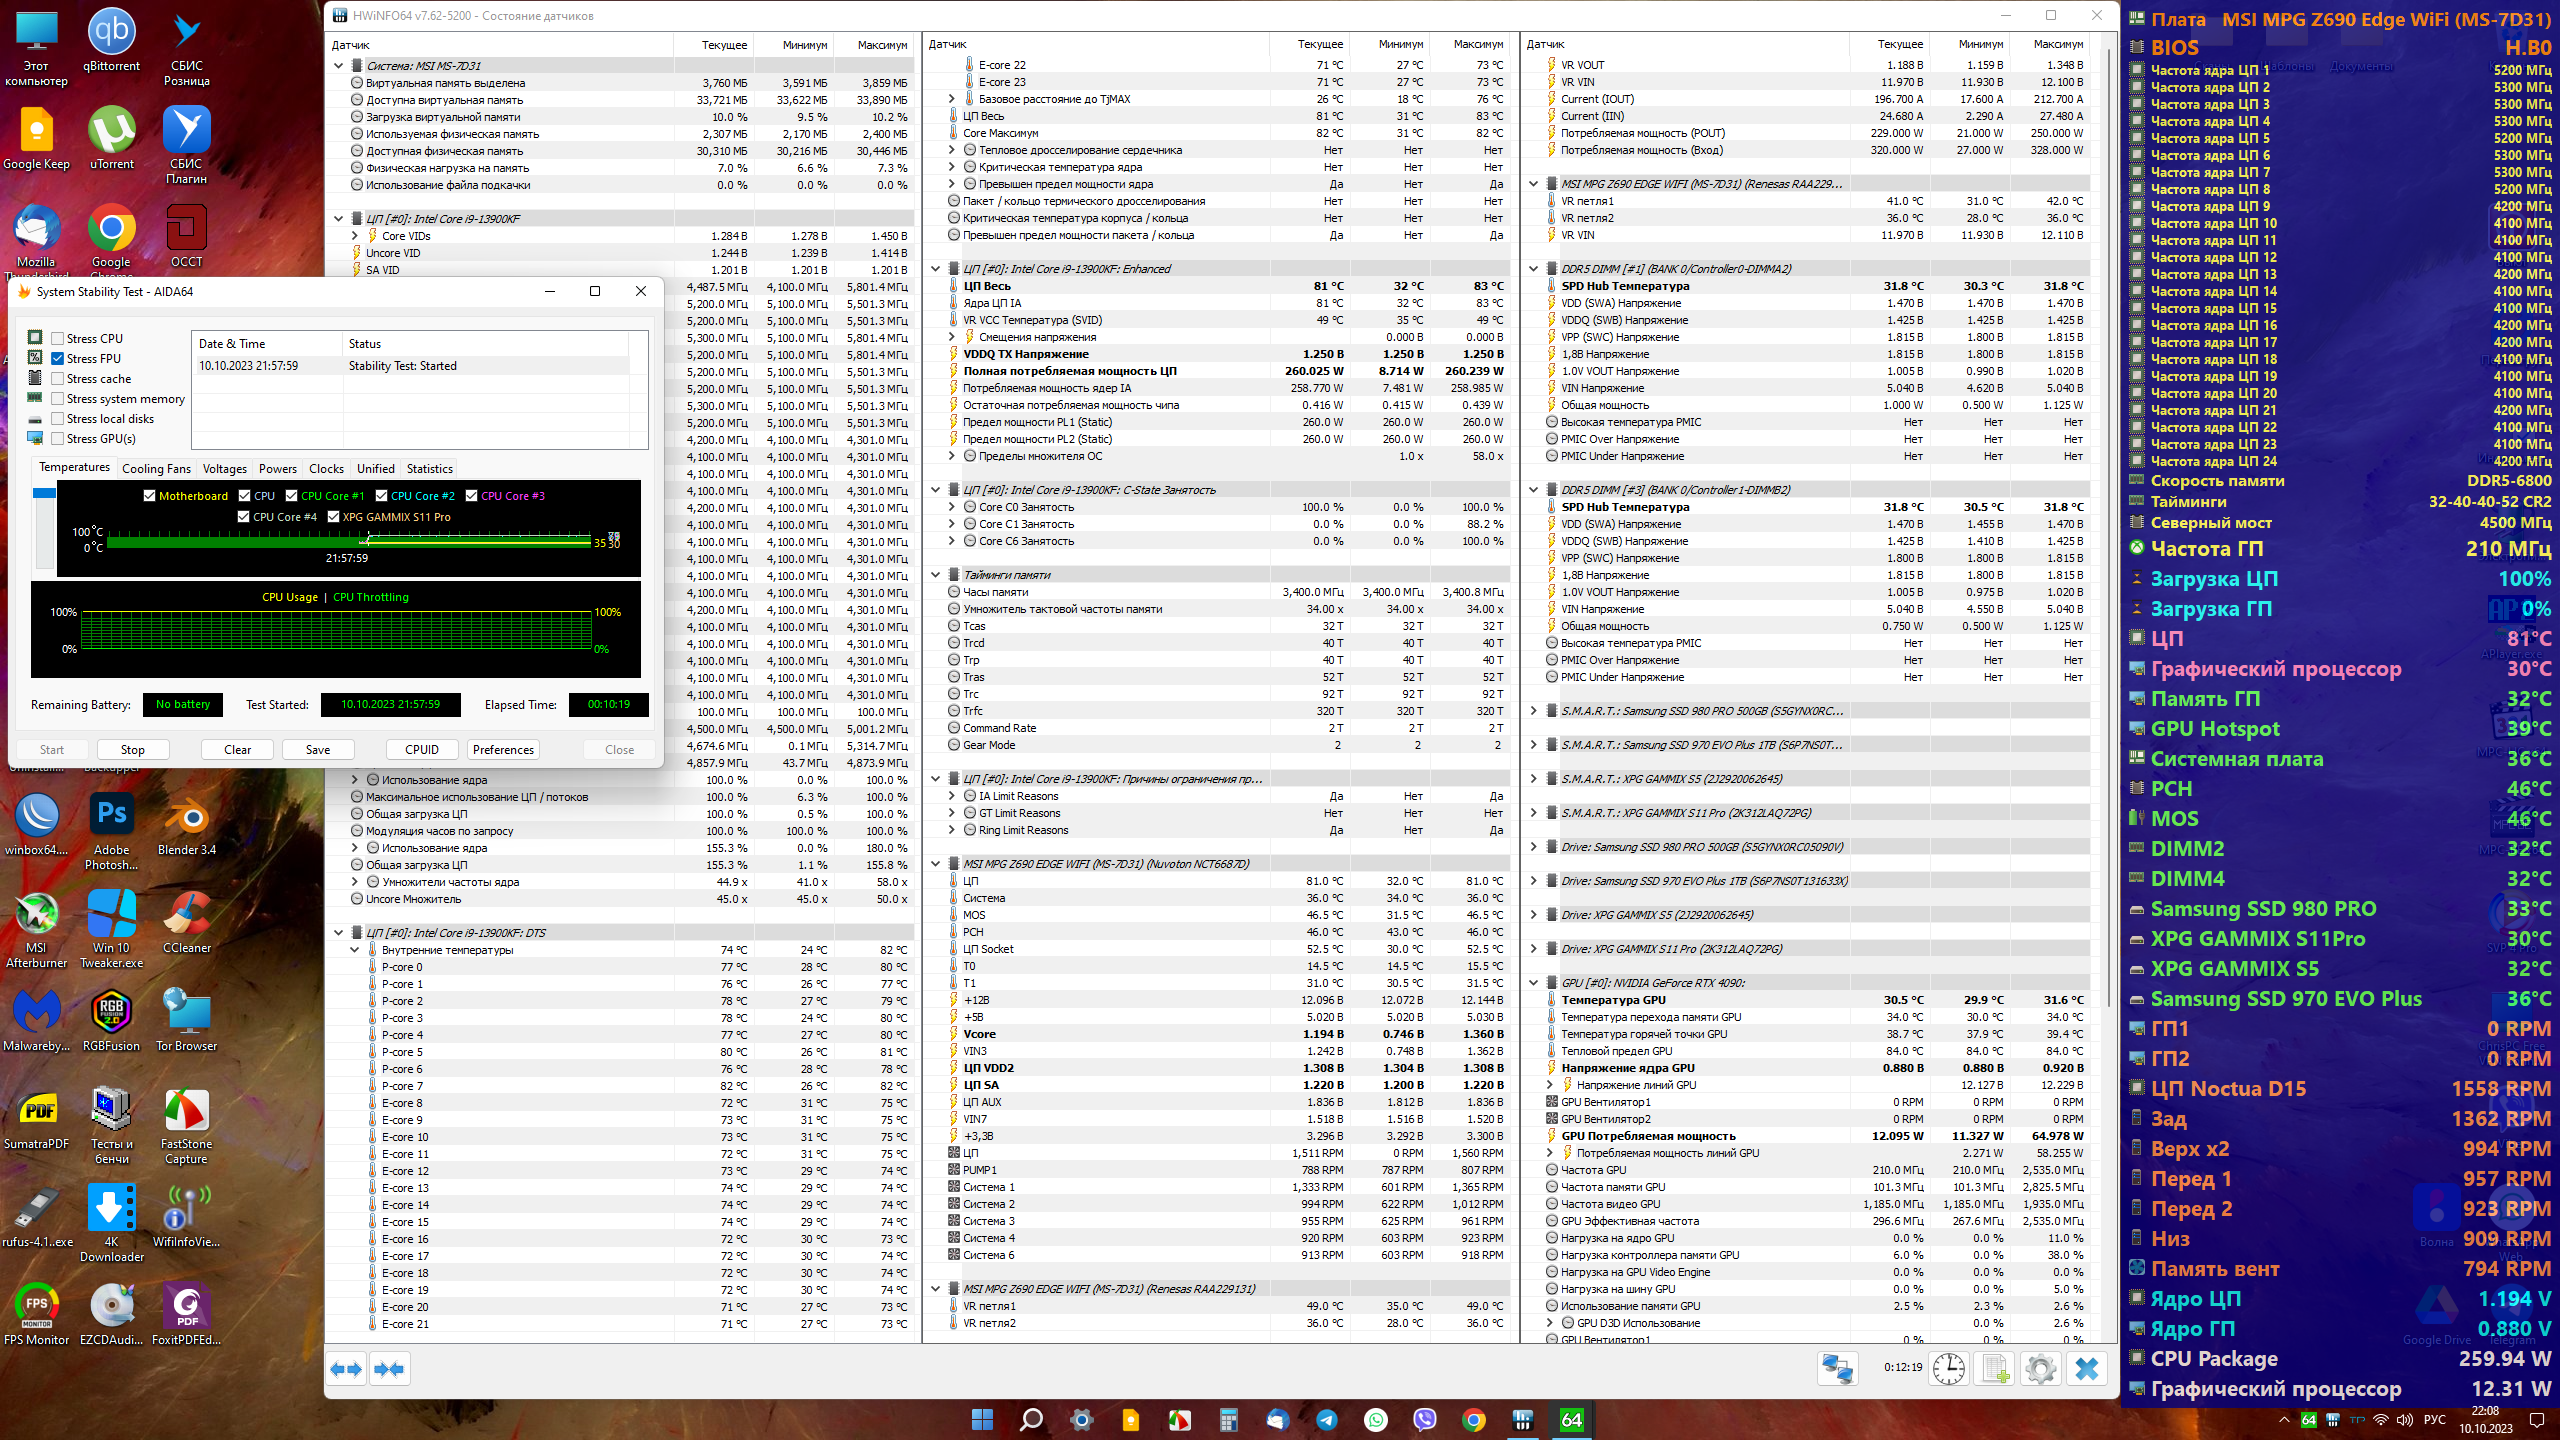The width and height of the screenshot is (2560, 1440).
Task: Click Telegram icon in the taskbar
Action: (1326, 1420)
